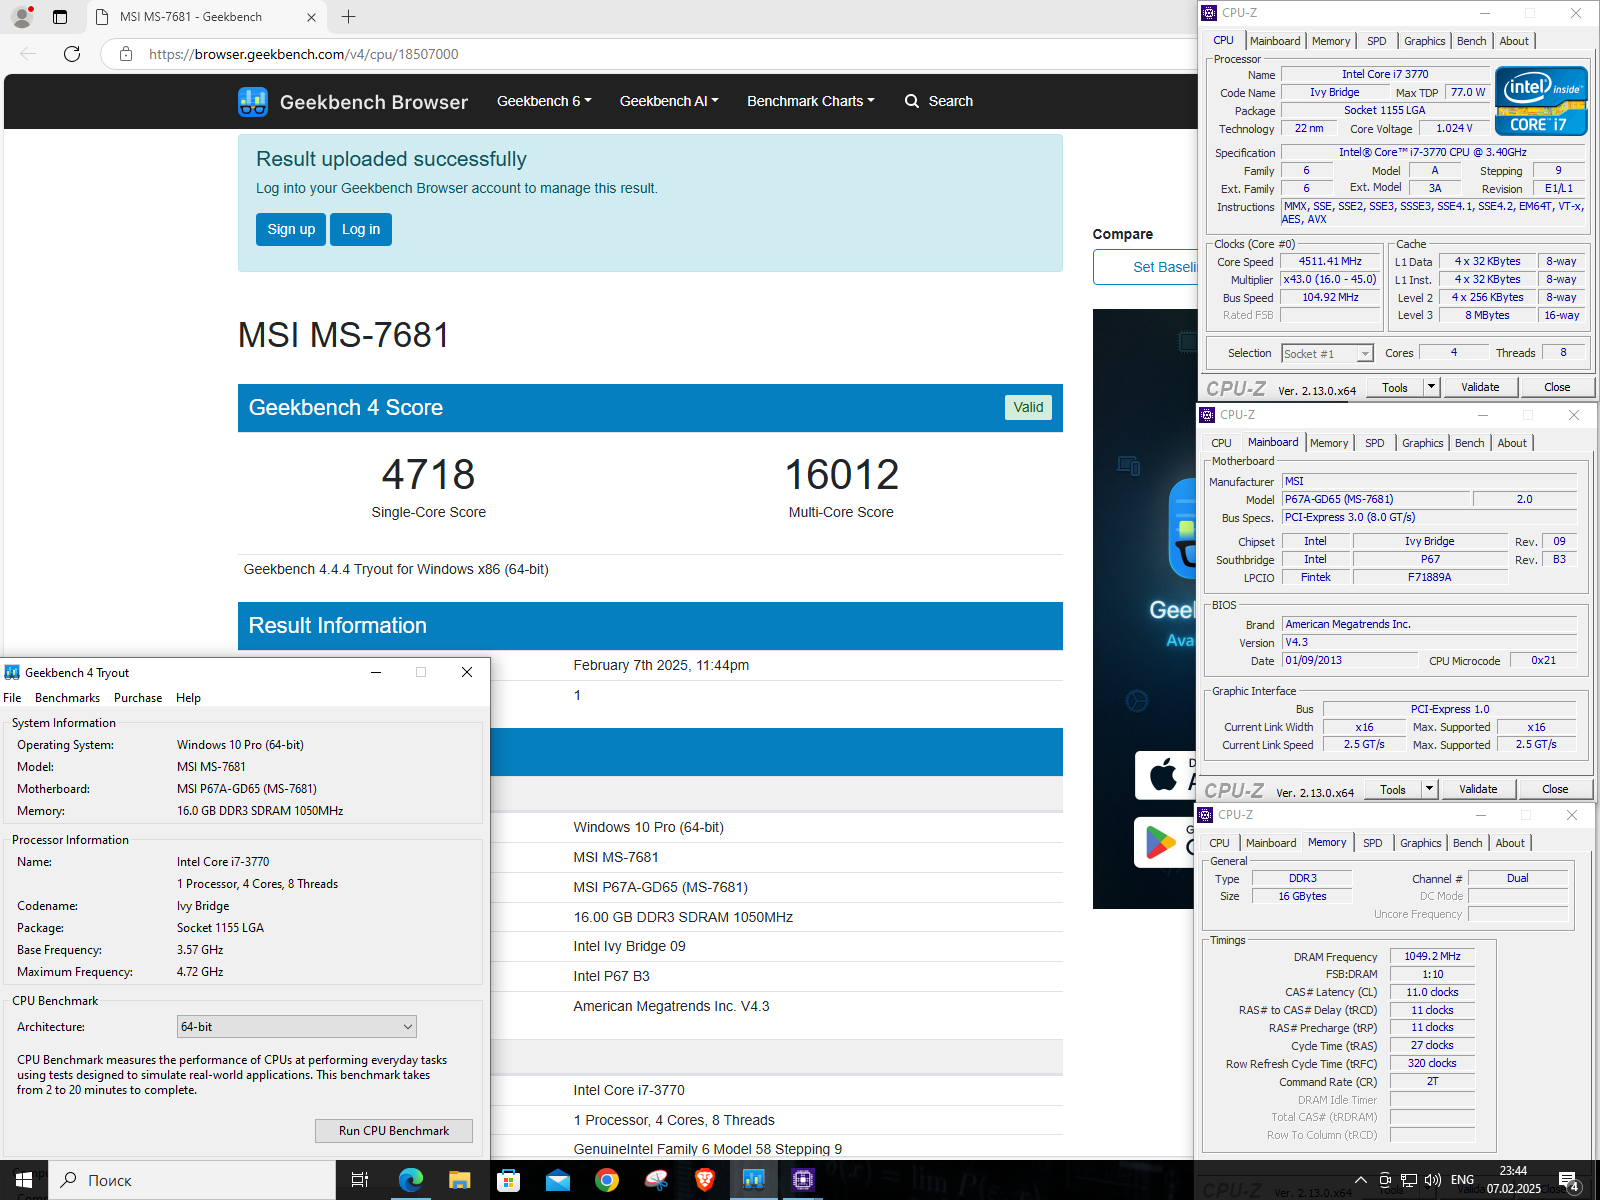Open Tools dropdown arrow in Mainboard CPU-Z window
1600x1200 pixels.
click(1429, 789)
